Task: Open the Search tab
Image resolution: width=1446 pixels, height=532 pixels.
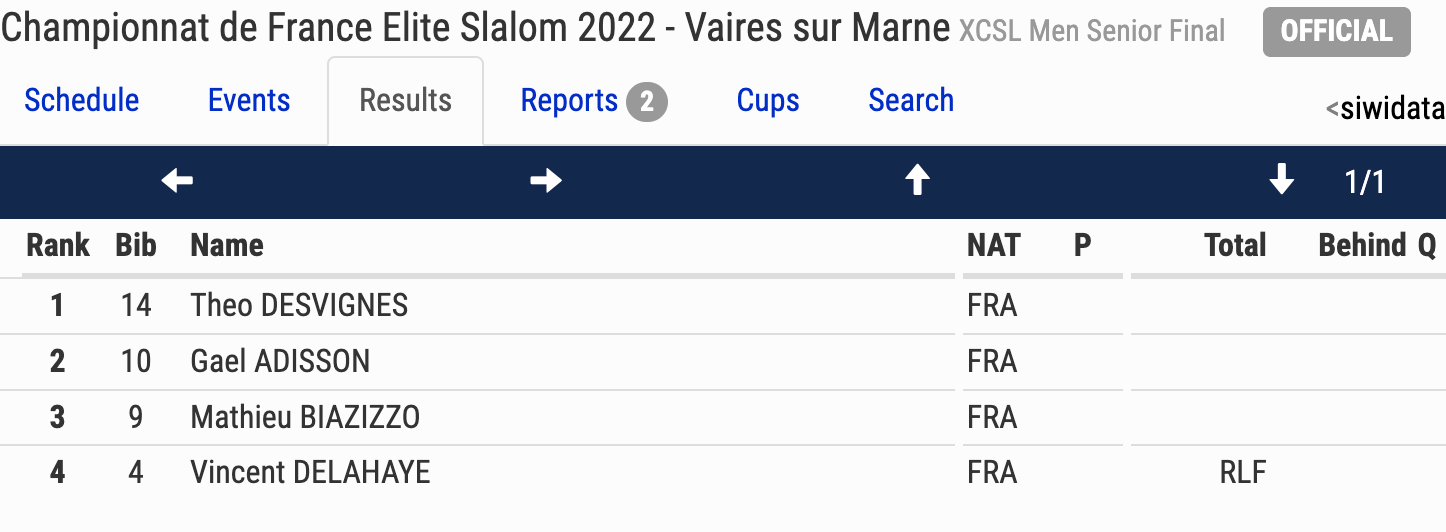Action: tap(911, 101)
